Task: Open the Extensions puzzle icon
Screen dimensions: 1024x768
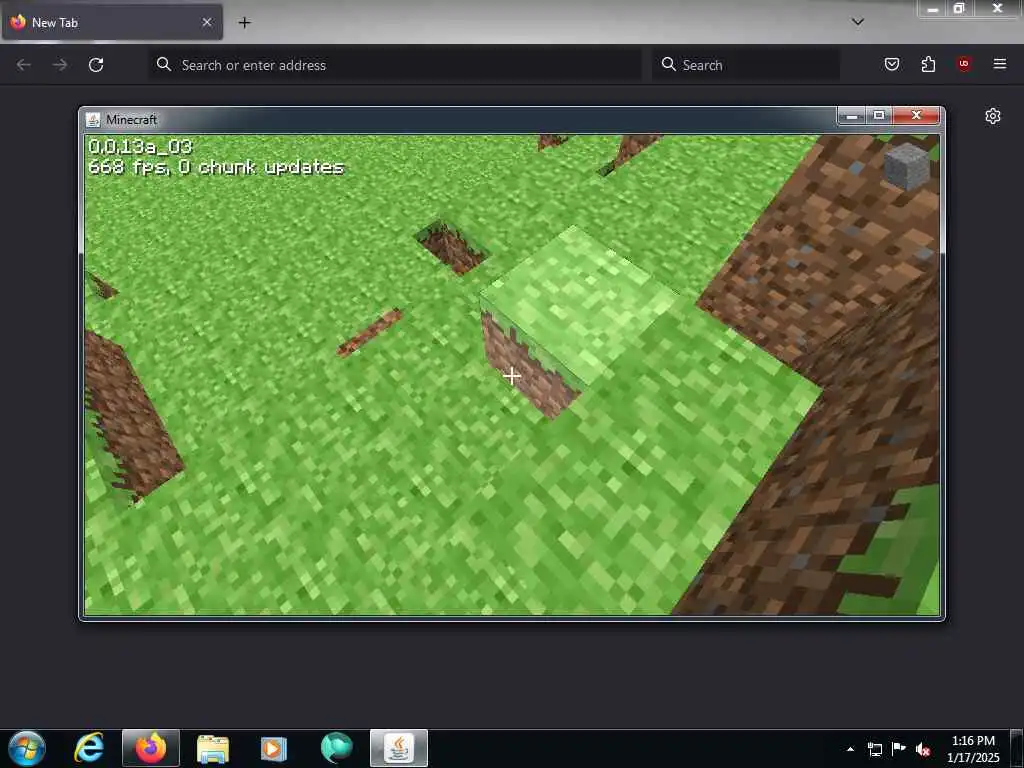Action: [928, 64]
